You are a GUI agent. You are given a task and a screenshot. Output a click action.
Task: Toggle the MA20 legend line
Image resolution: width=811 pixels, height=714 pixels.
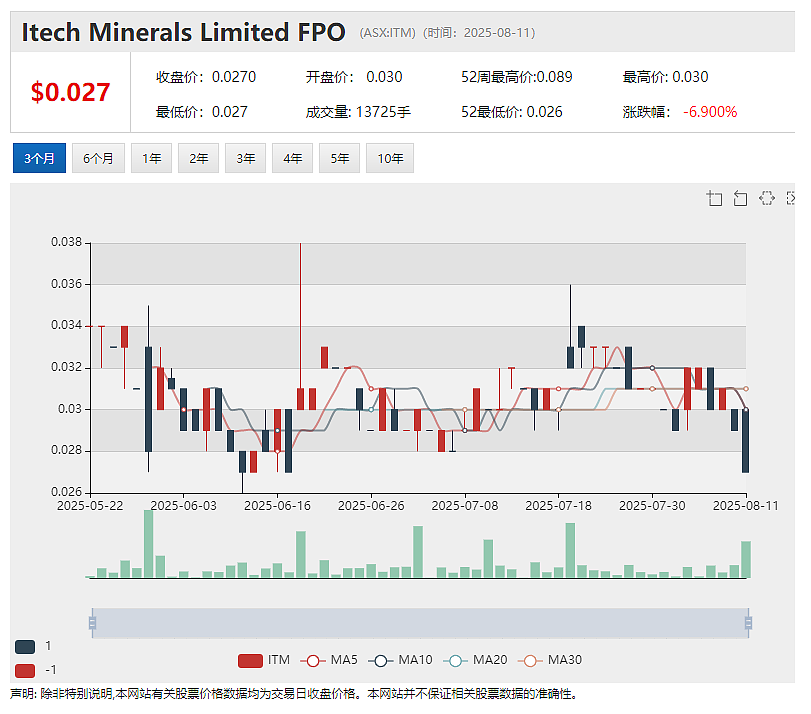click(455, 661)
